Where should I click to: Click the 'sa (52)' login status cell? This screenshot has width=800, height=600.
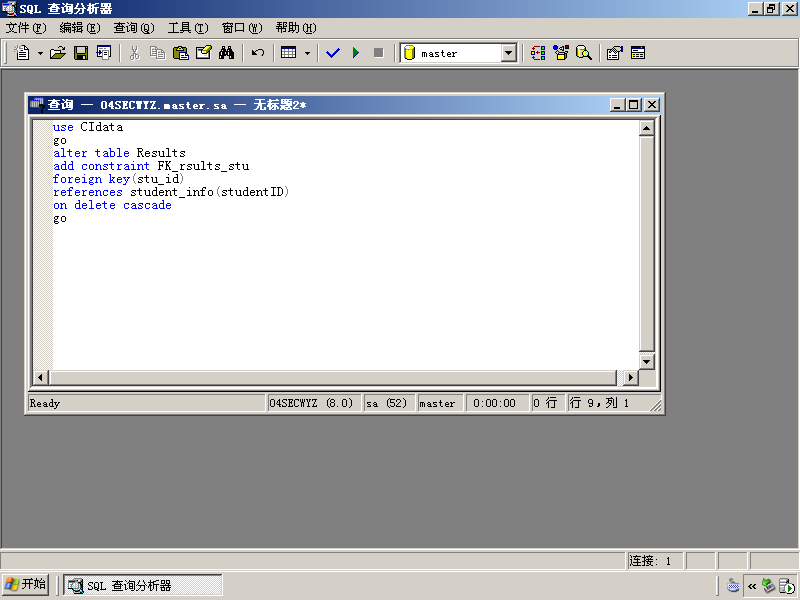tap(389, 403)
